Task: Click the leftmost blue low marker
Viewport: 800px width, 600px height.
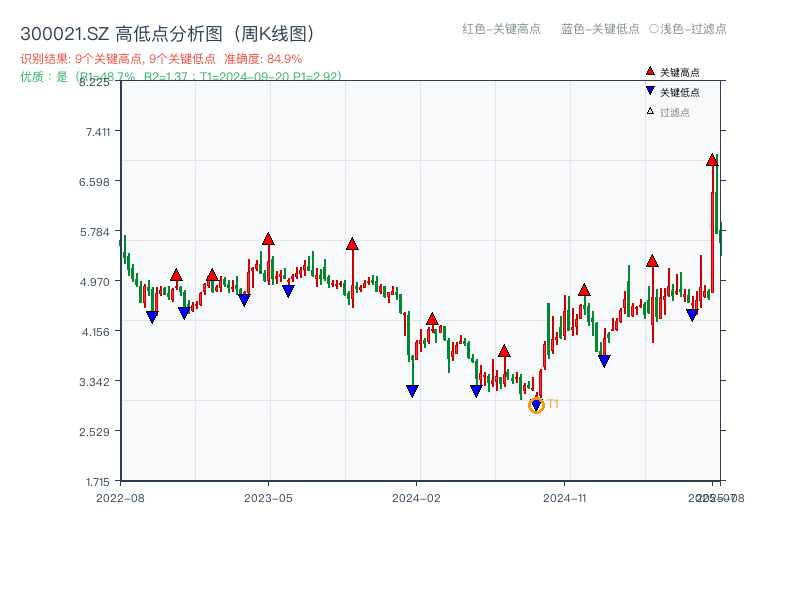Action: tap(152, 317)
